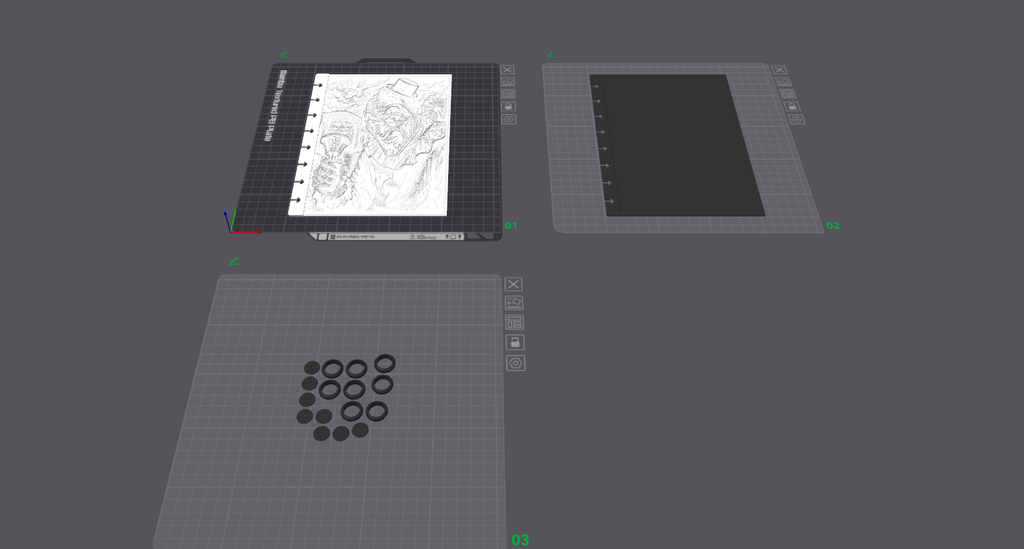Image resolution: width=1024 pixels, height=549 pixels.
Task: Auto-orient objects on plate 02
Action: [783, 82]
